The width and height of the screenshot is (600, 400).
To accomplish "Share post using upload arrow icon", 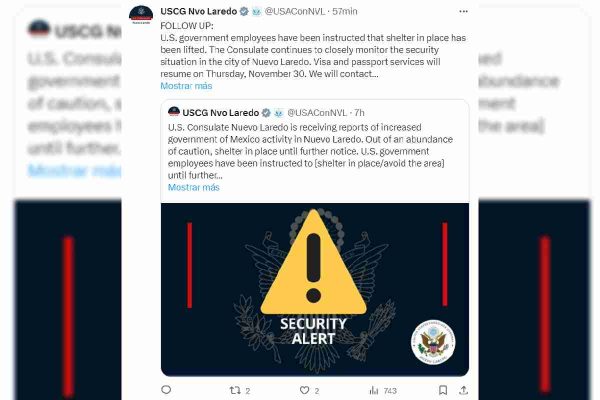I will (x=463, y=390).
